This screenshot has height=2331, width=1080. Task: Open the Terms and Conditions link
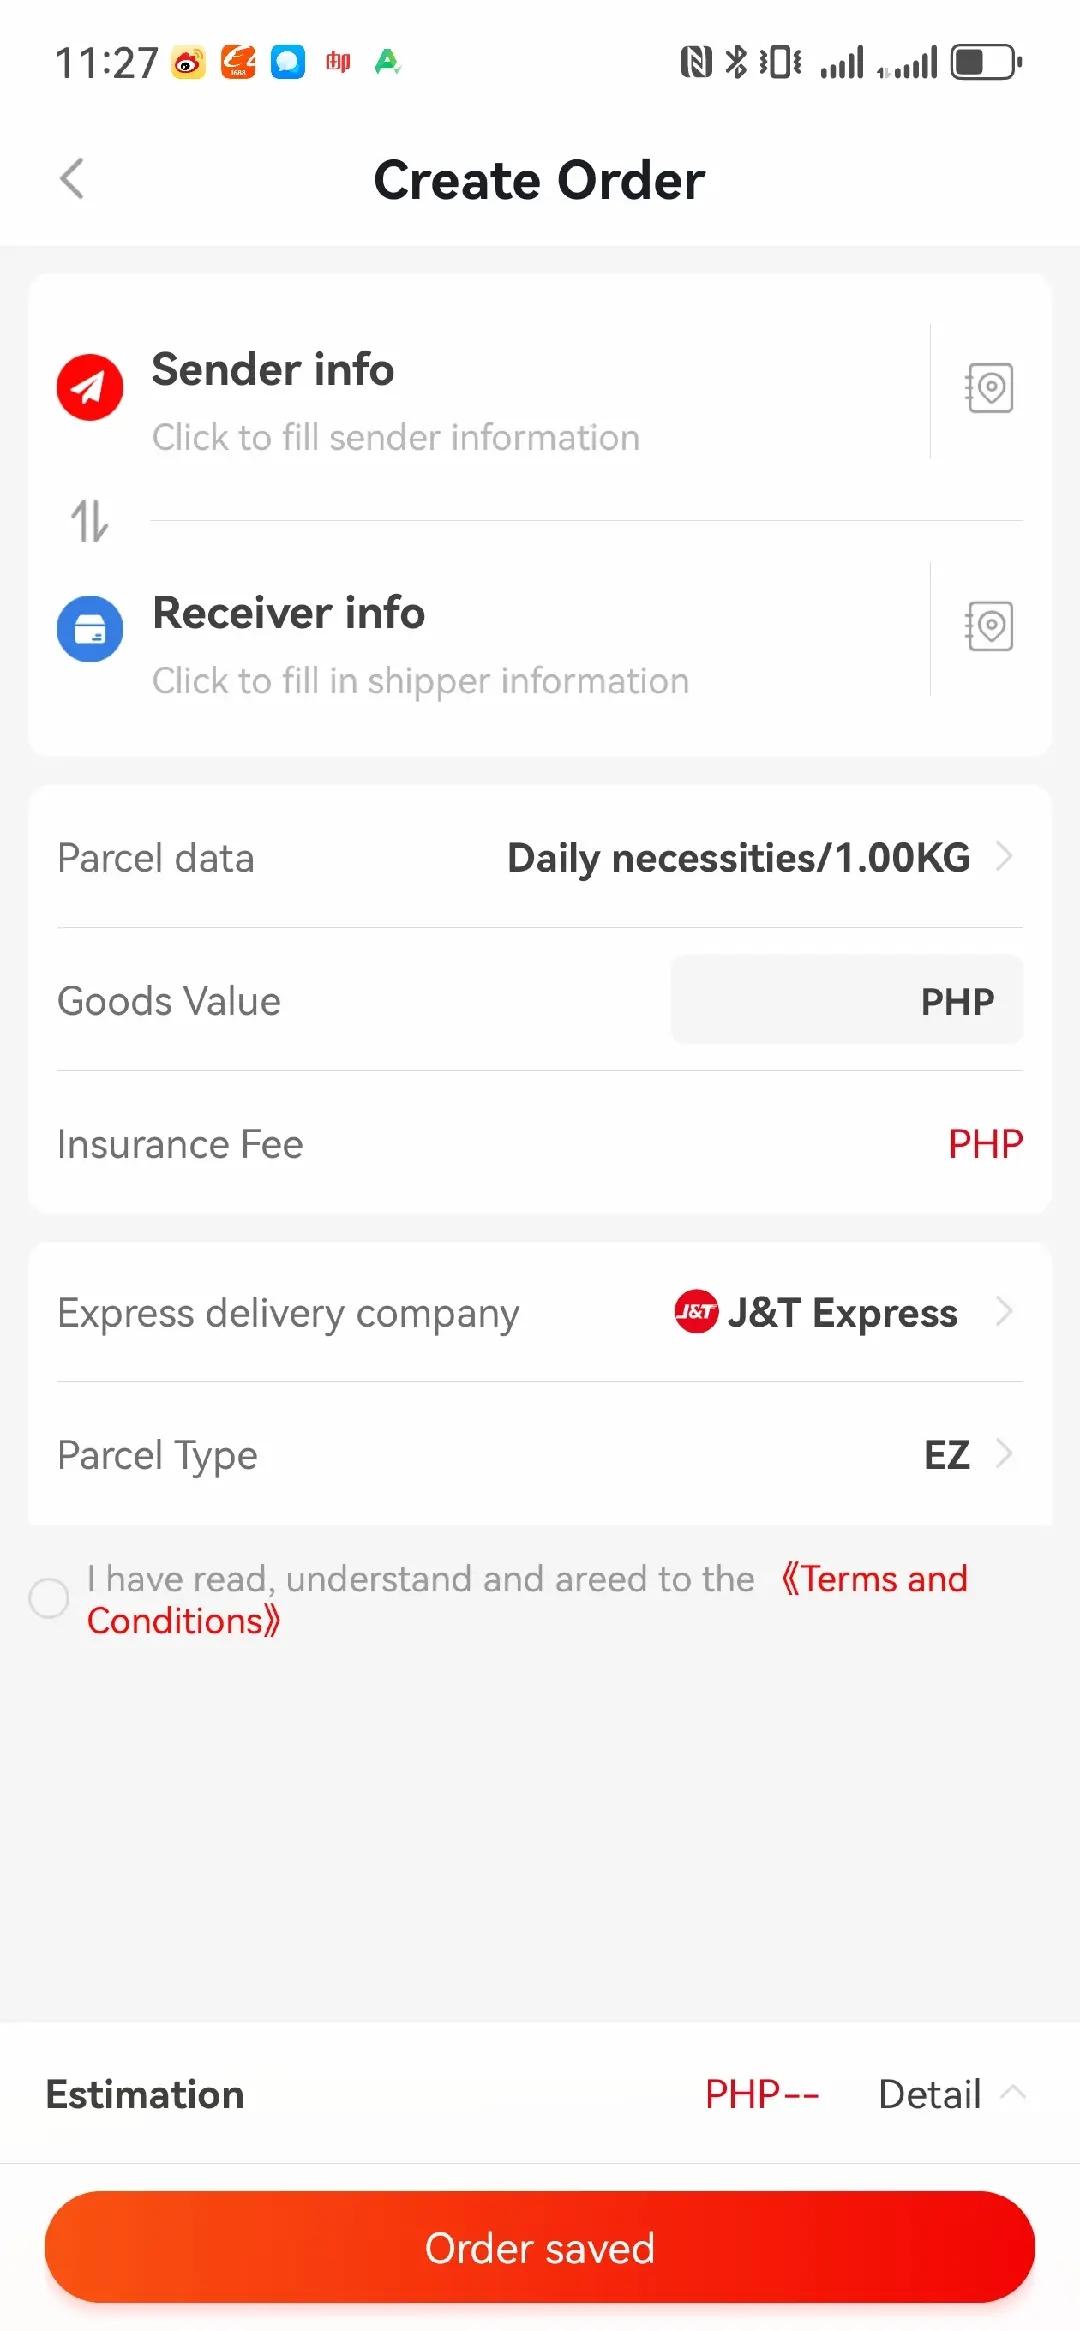pos(875,1579)
